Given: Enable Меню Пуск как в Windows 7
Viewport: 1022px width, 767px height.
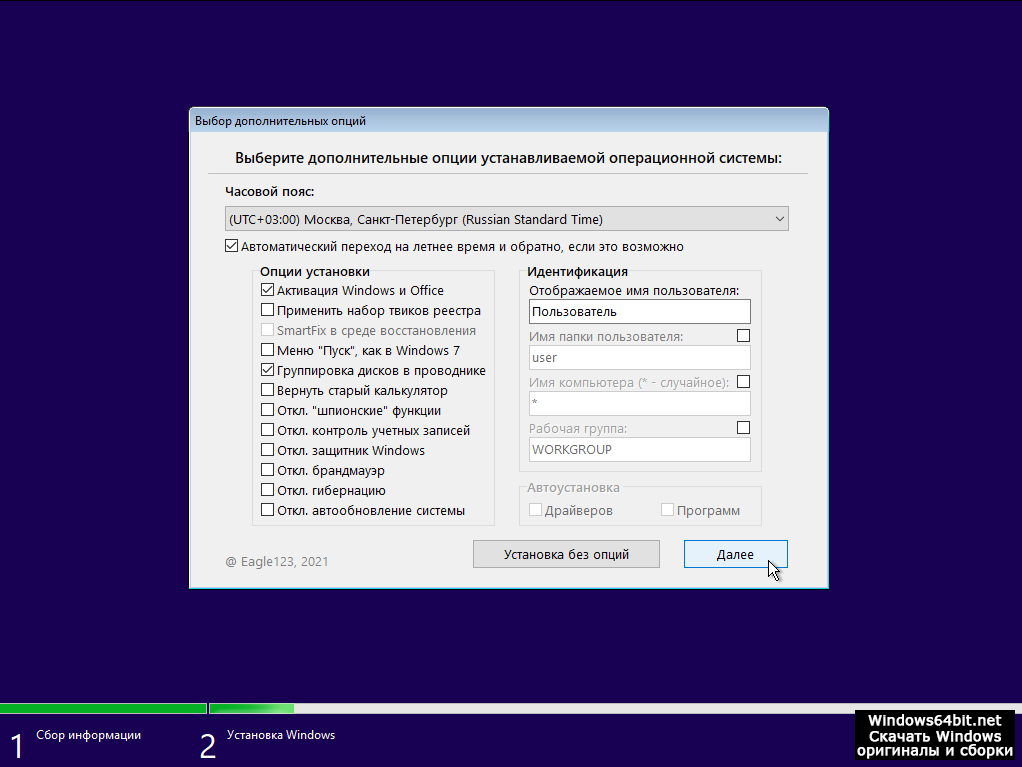Looking at the screenshot, I should pos(267,350).
